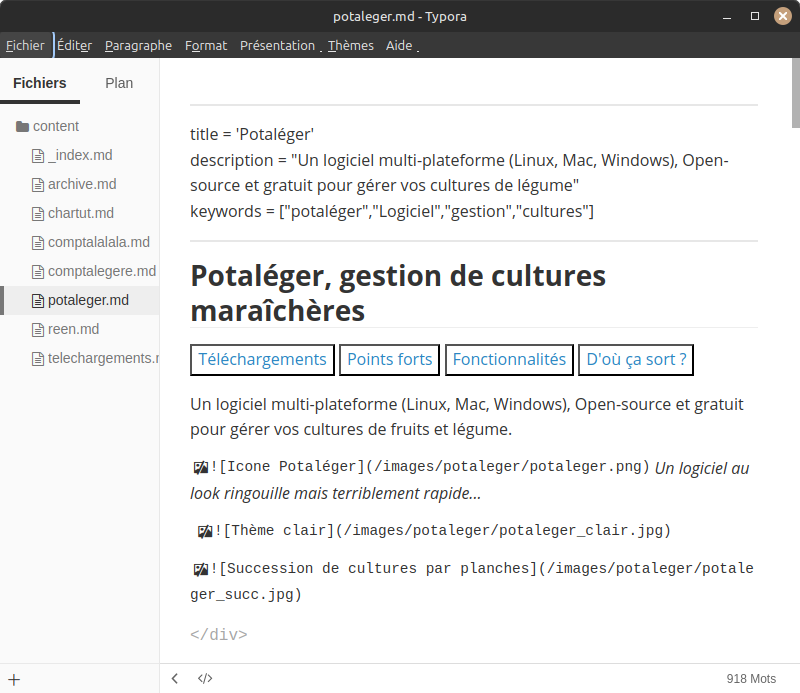The width and height of the screenshot is (800, 693).
Task: Toggle source code mode icon
Action: (x=205, y=678)
